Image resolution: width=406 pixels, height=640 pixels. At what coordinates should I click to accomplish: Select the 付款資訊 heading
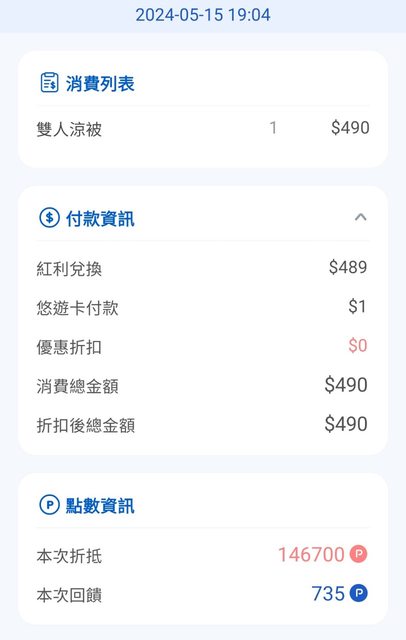pos(100,219)
